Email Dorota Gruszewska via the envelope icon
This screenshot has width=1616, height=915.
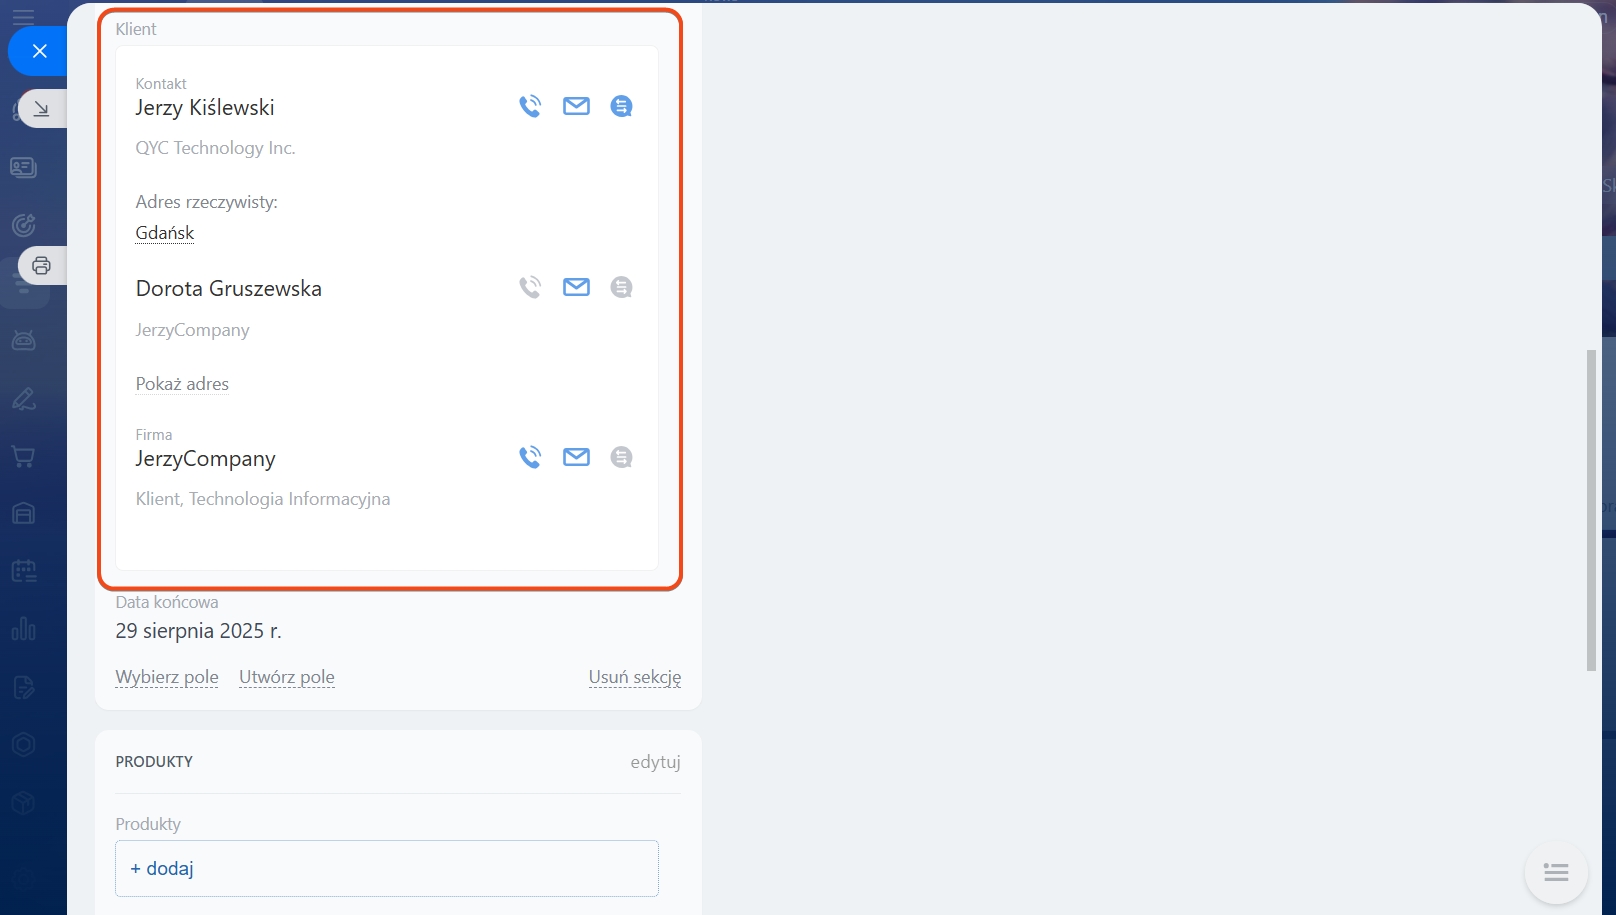[x=576, y=287]
